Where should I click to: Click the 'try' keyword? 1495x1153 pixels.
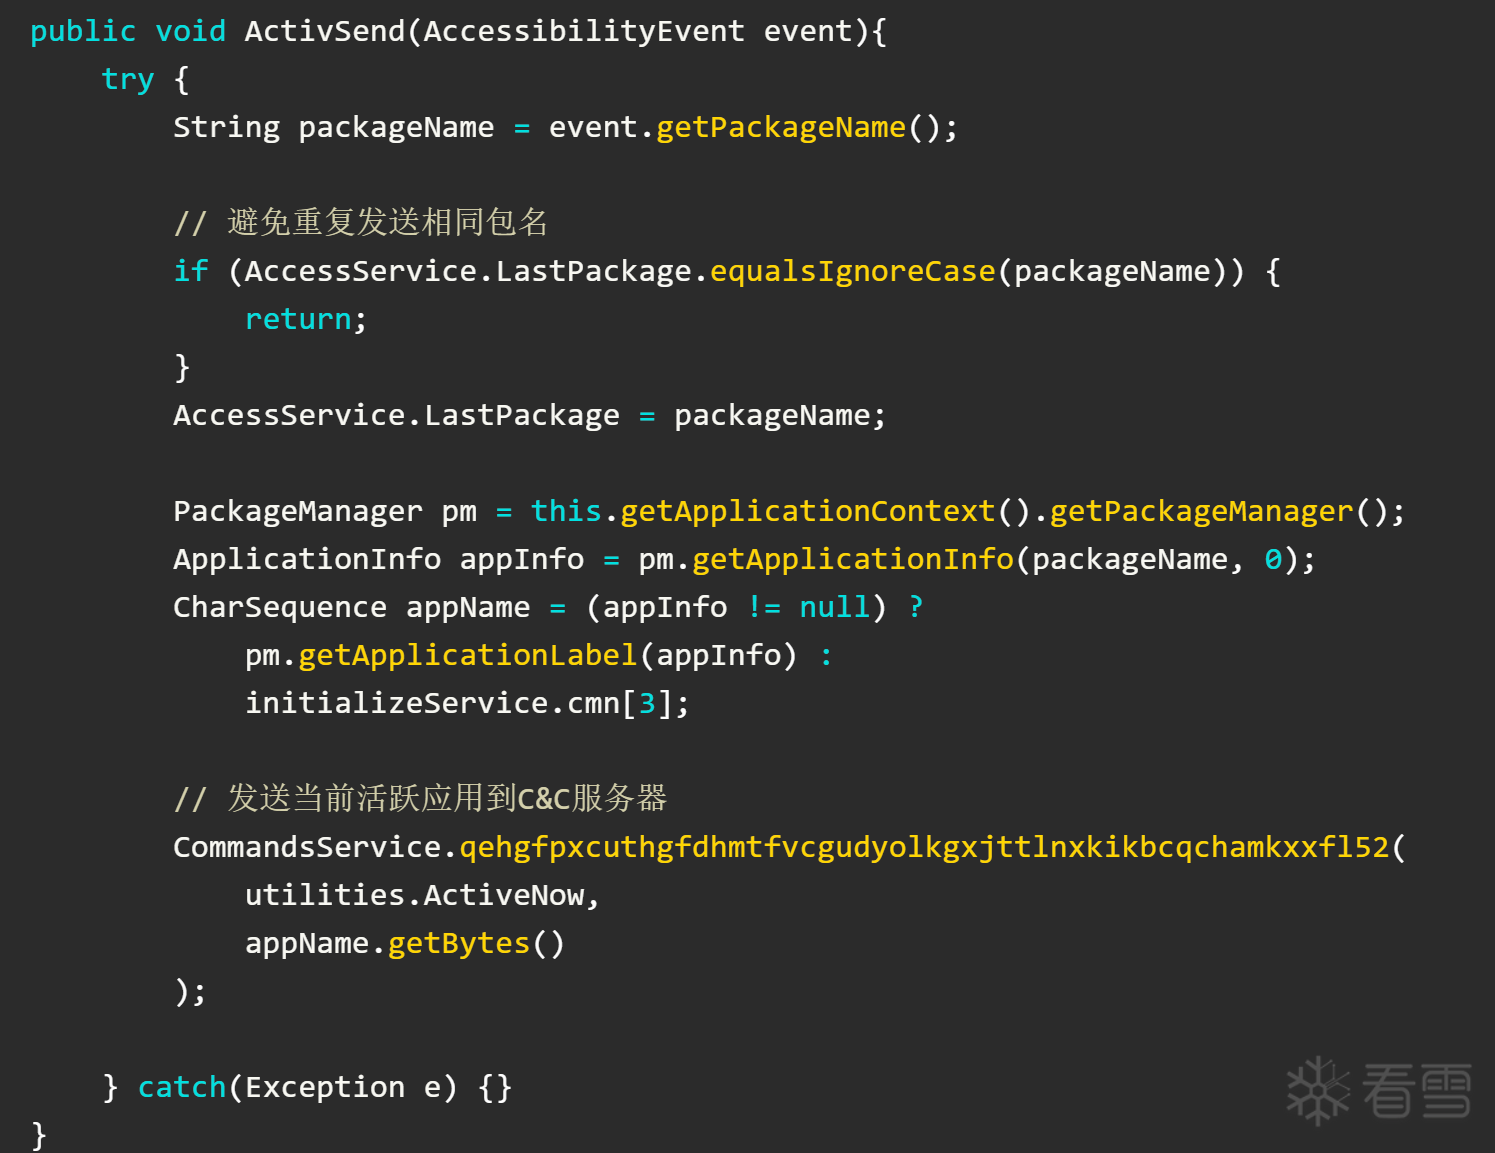click(x=128, y=79)
